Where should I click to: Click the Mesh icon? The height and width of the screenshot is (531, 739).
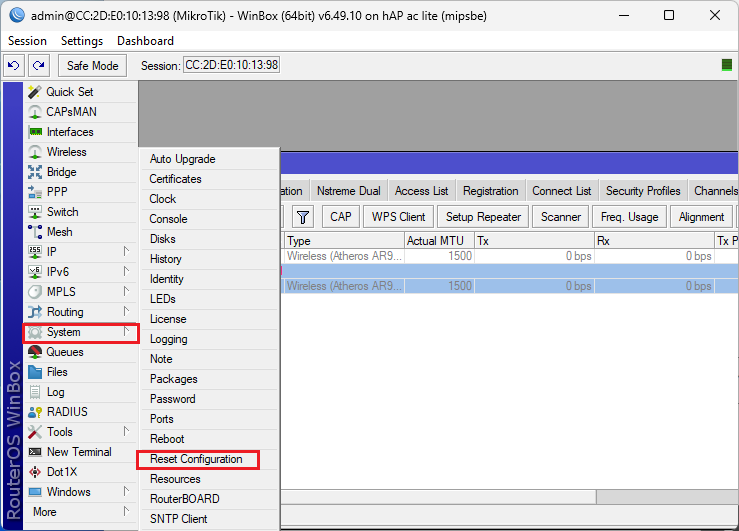35,232
